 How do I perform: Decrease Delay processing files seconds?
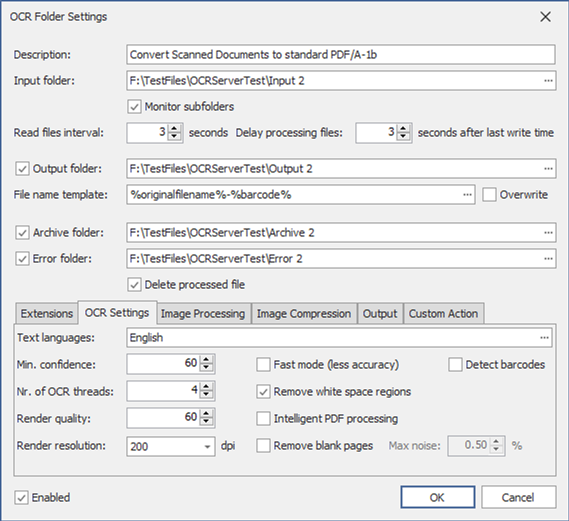[403, 136]
